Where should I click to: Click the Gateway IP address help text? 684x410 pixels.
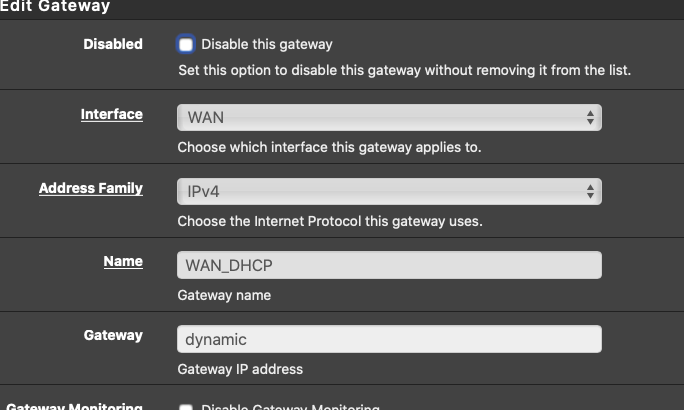[x=240, y=369]
